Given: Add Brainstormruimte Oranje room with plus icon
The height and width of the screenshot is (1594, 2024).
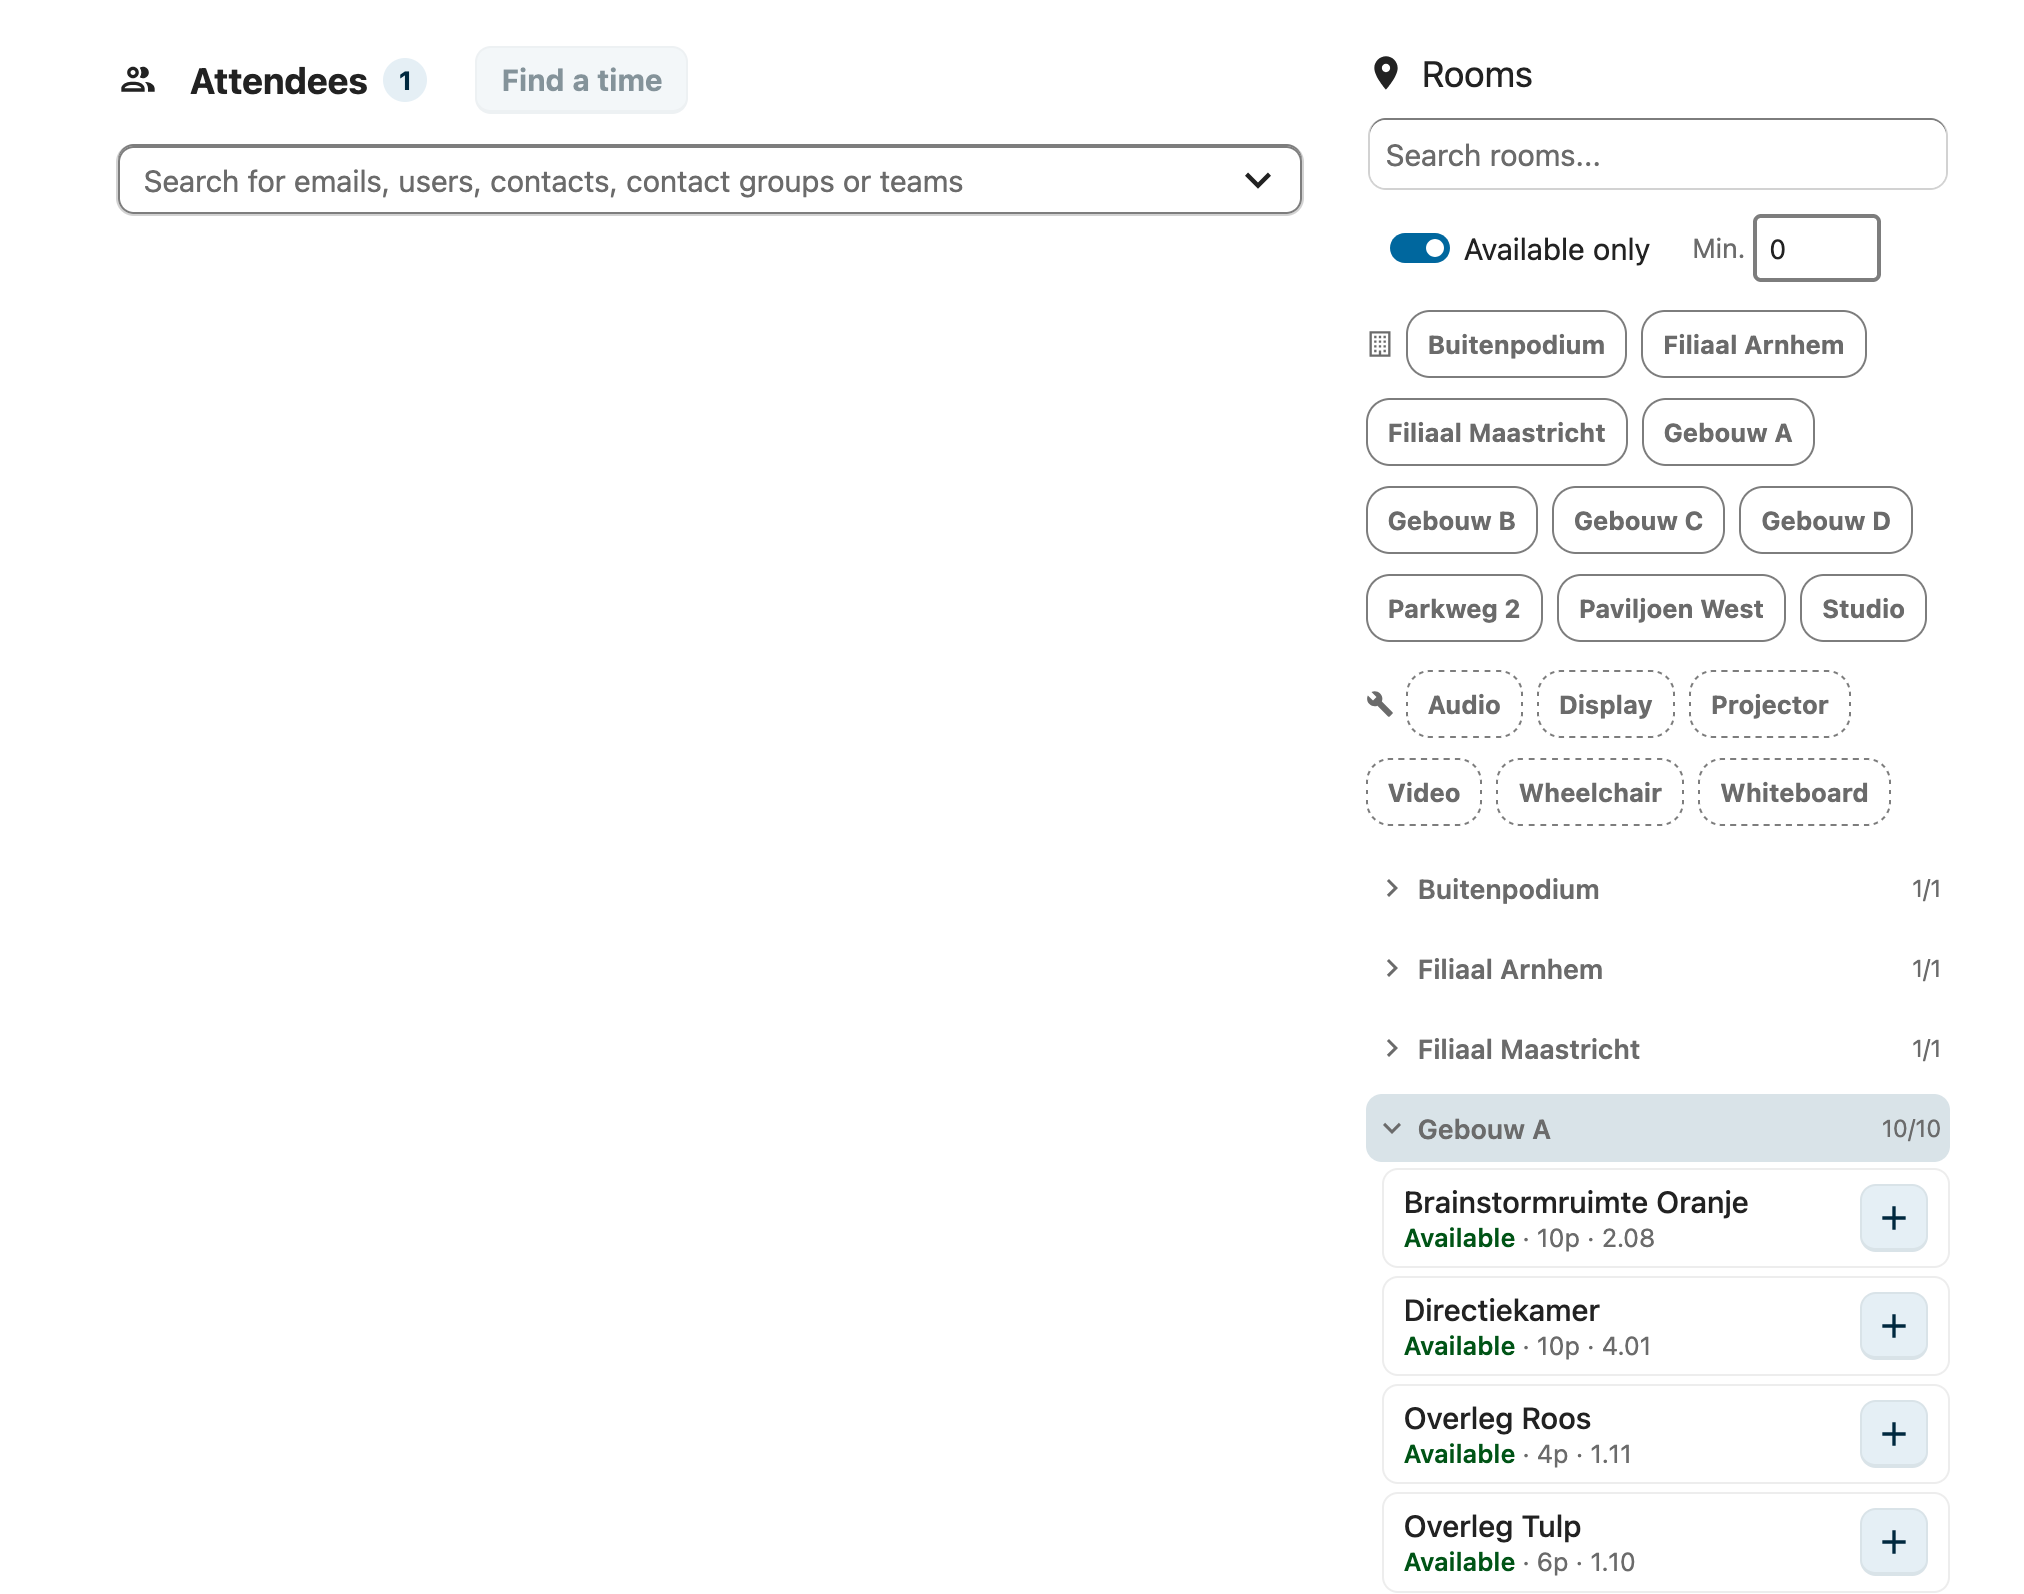Looking at the screenshot, I should point(1892,1218).
